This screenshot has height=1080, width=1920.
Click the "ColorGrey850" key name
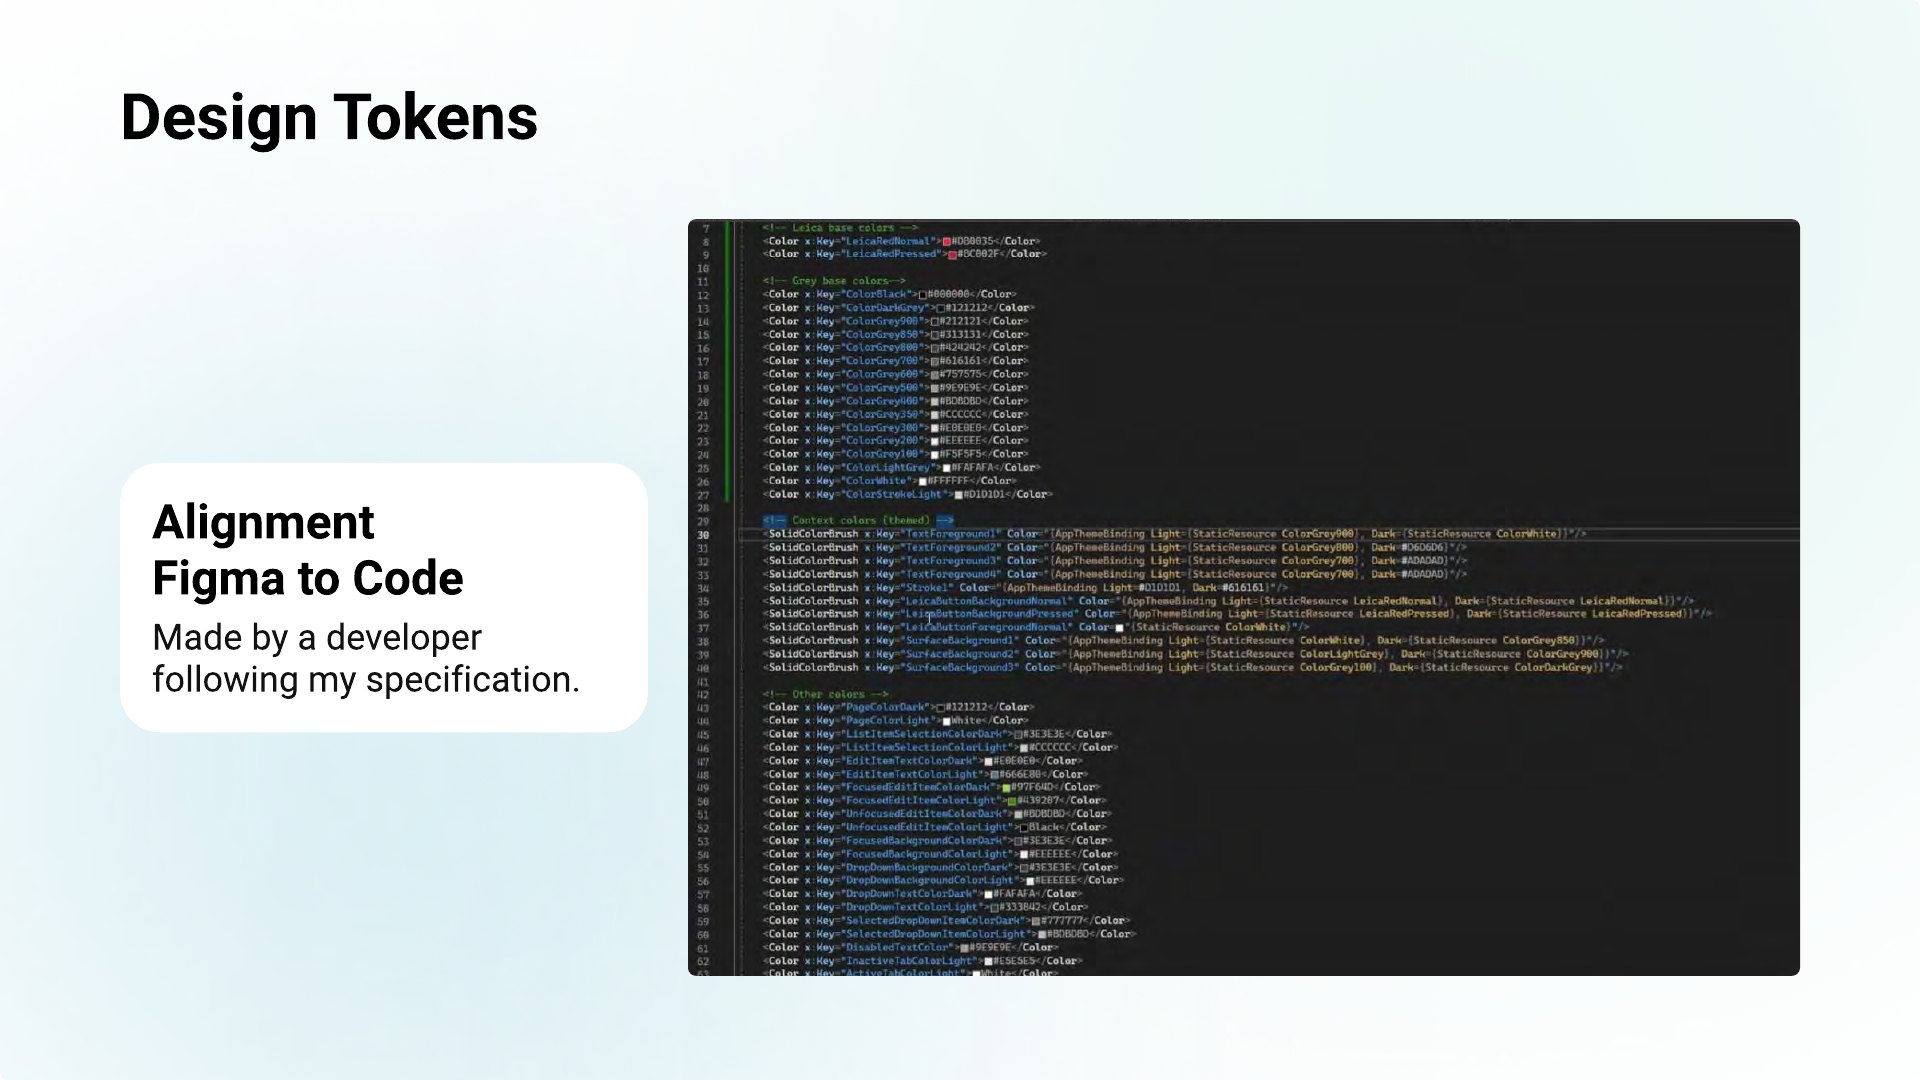(x=881, y=335)
